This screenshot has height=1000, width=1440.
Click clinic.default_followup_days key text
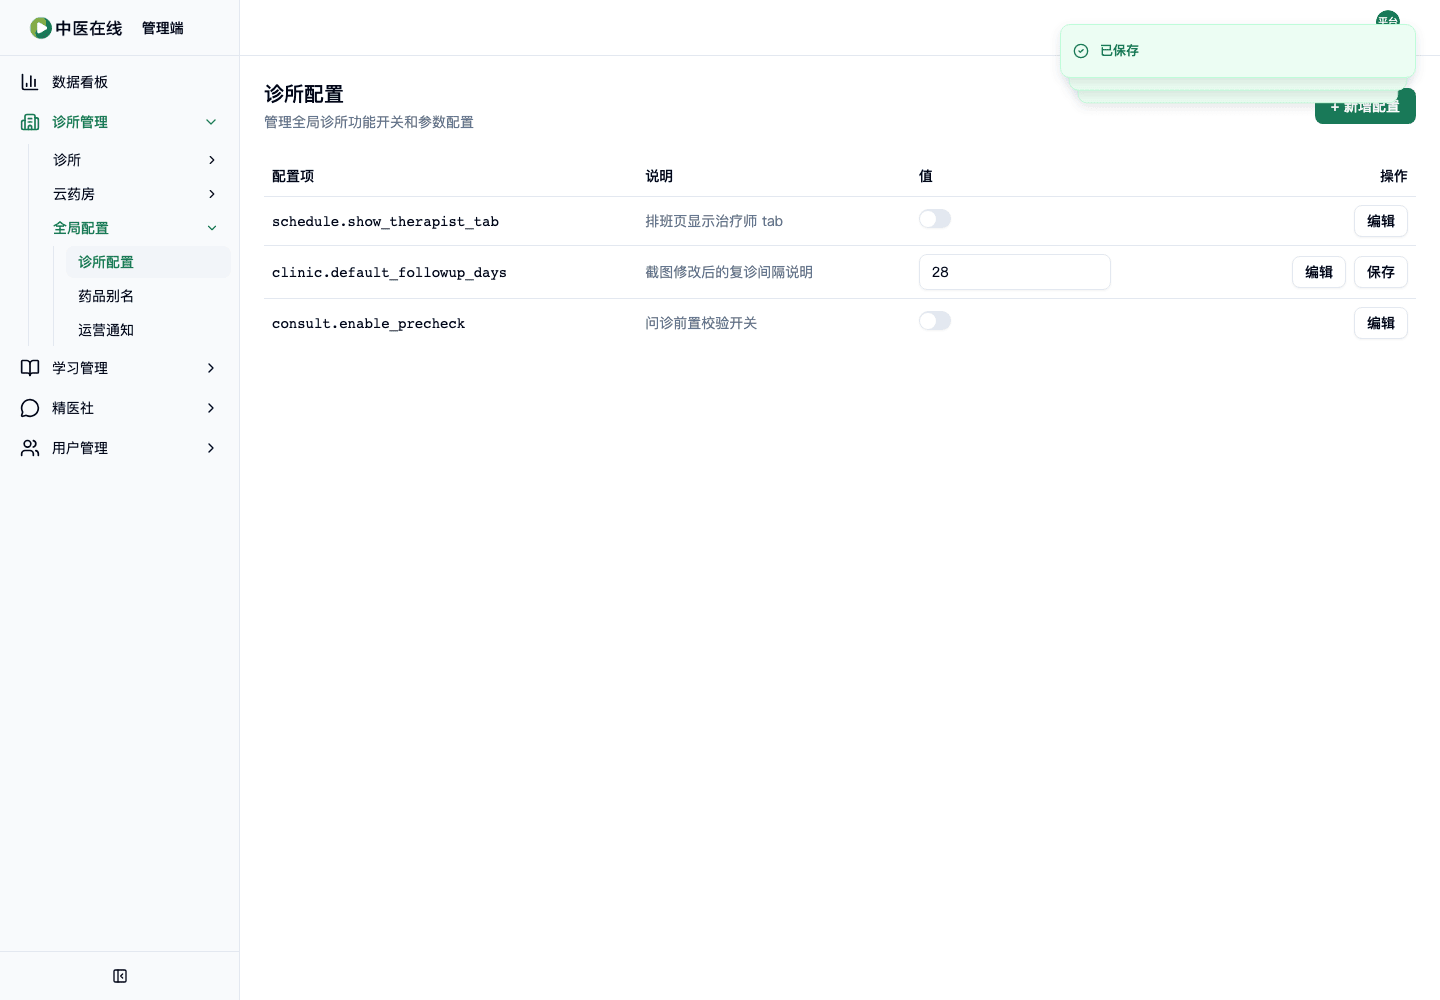pos(389,273)
